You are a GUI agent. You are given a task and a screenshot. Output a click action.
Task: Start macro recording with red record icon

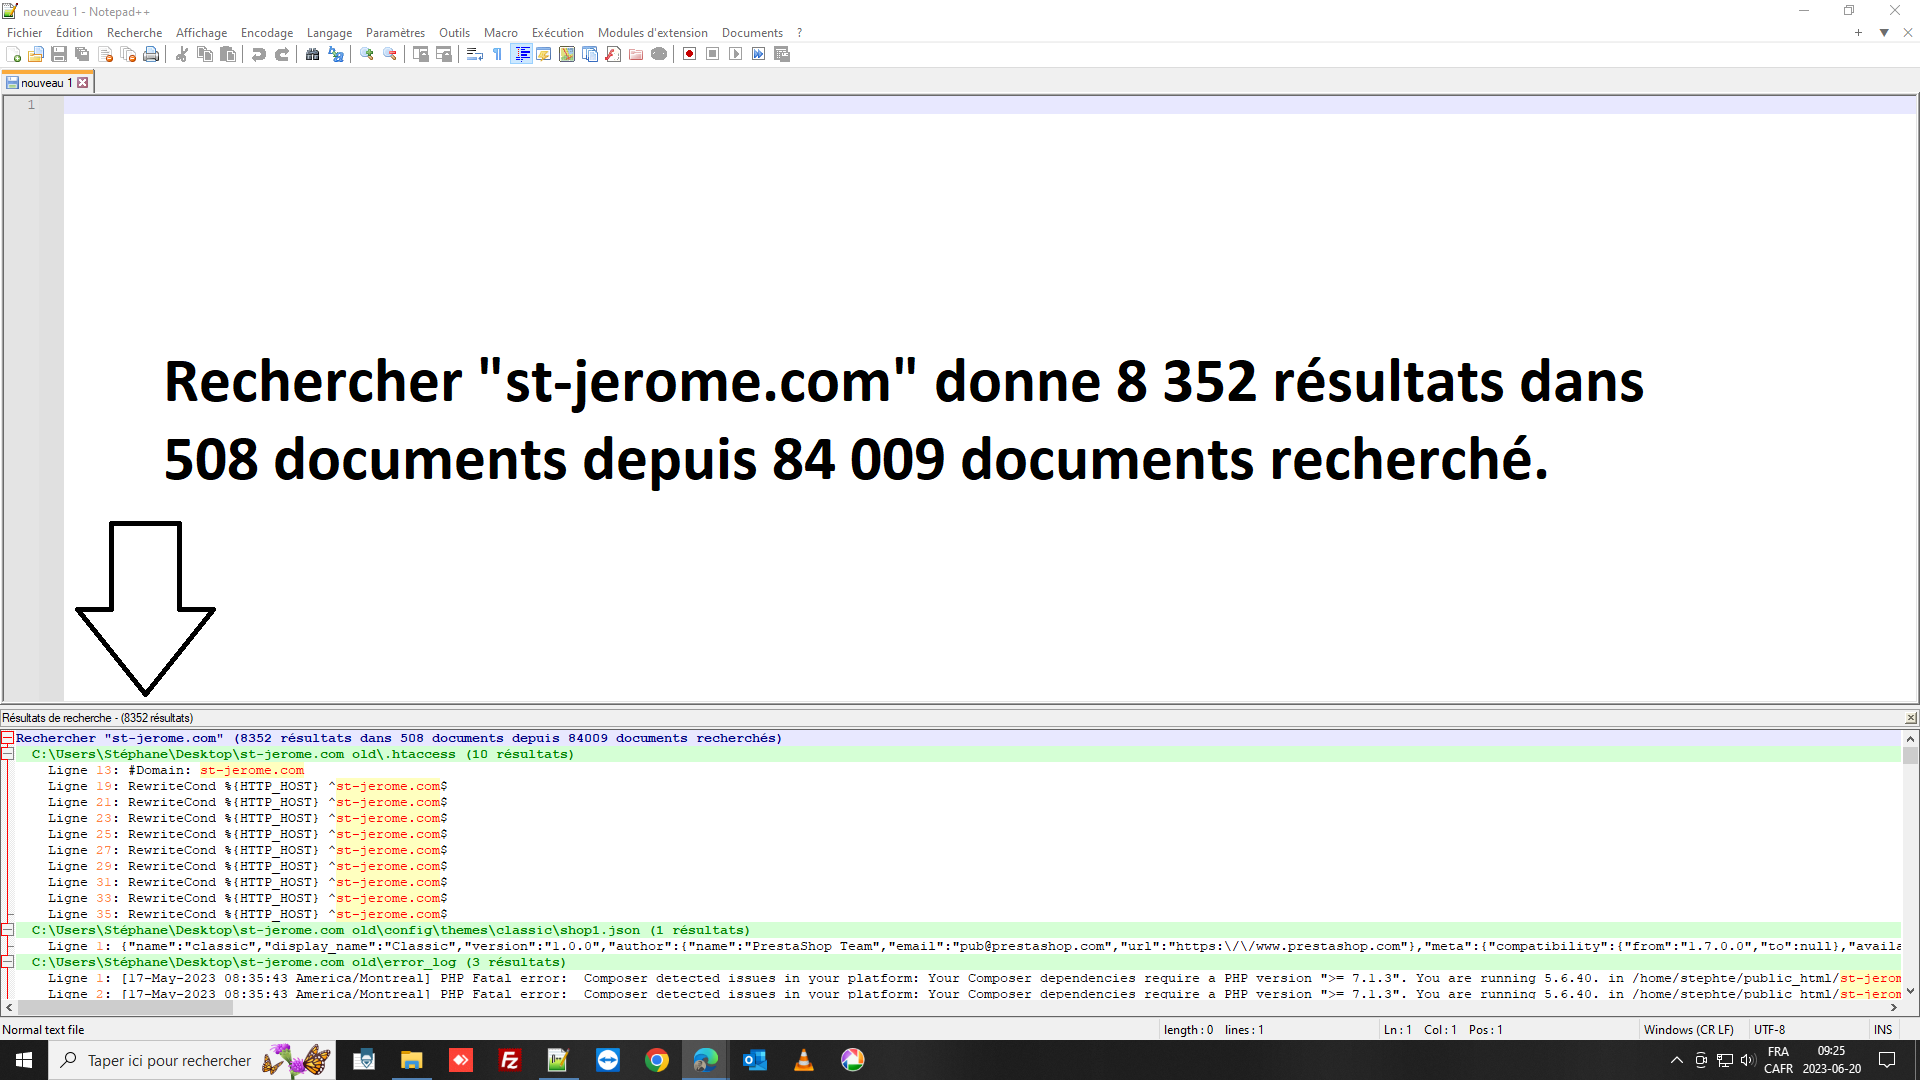pyautogui.click(x=689, y=54)
